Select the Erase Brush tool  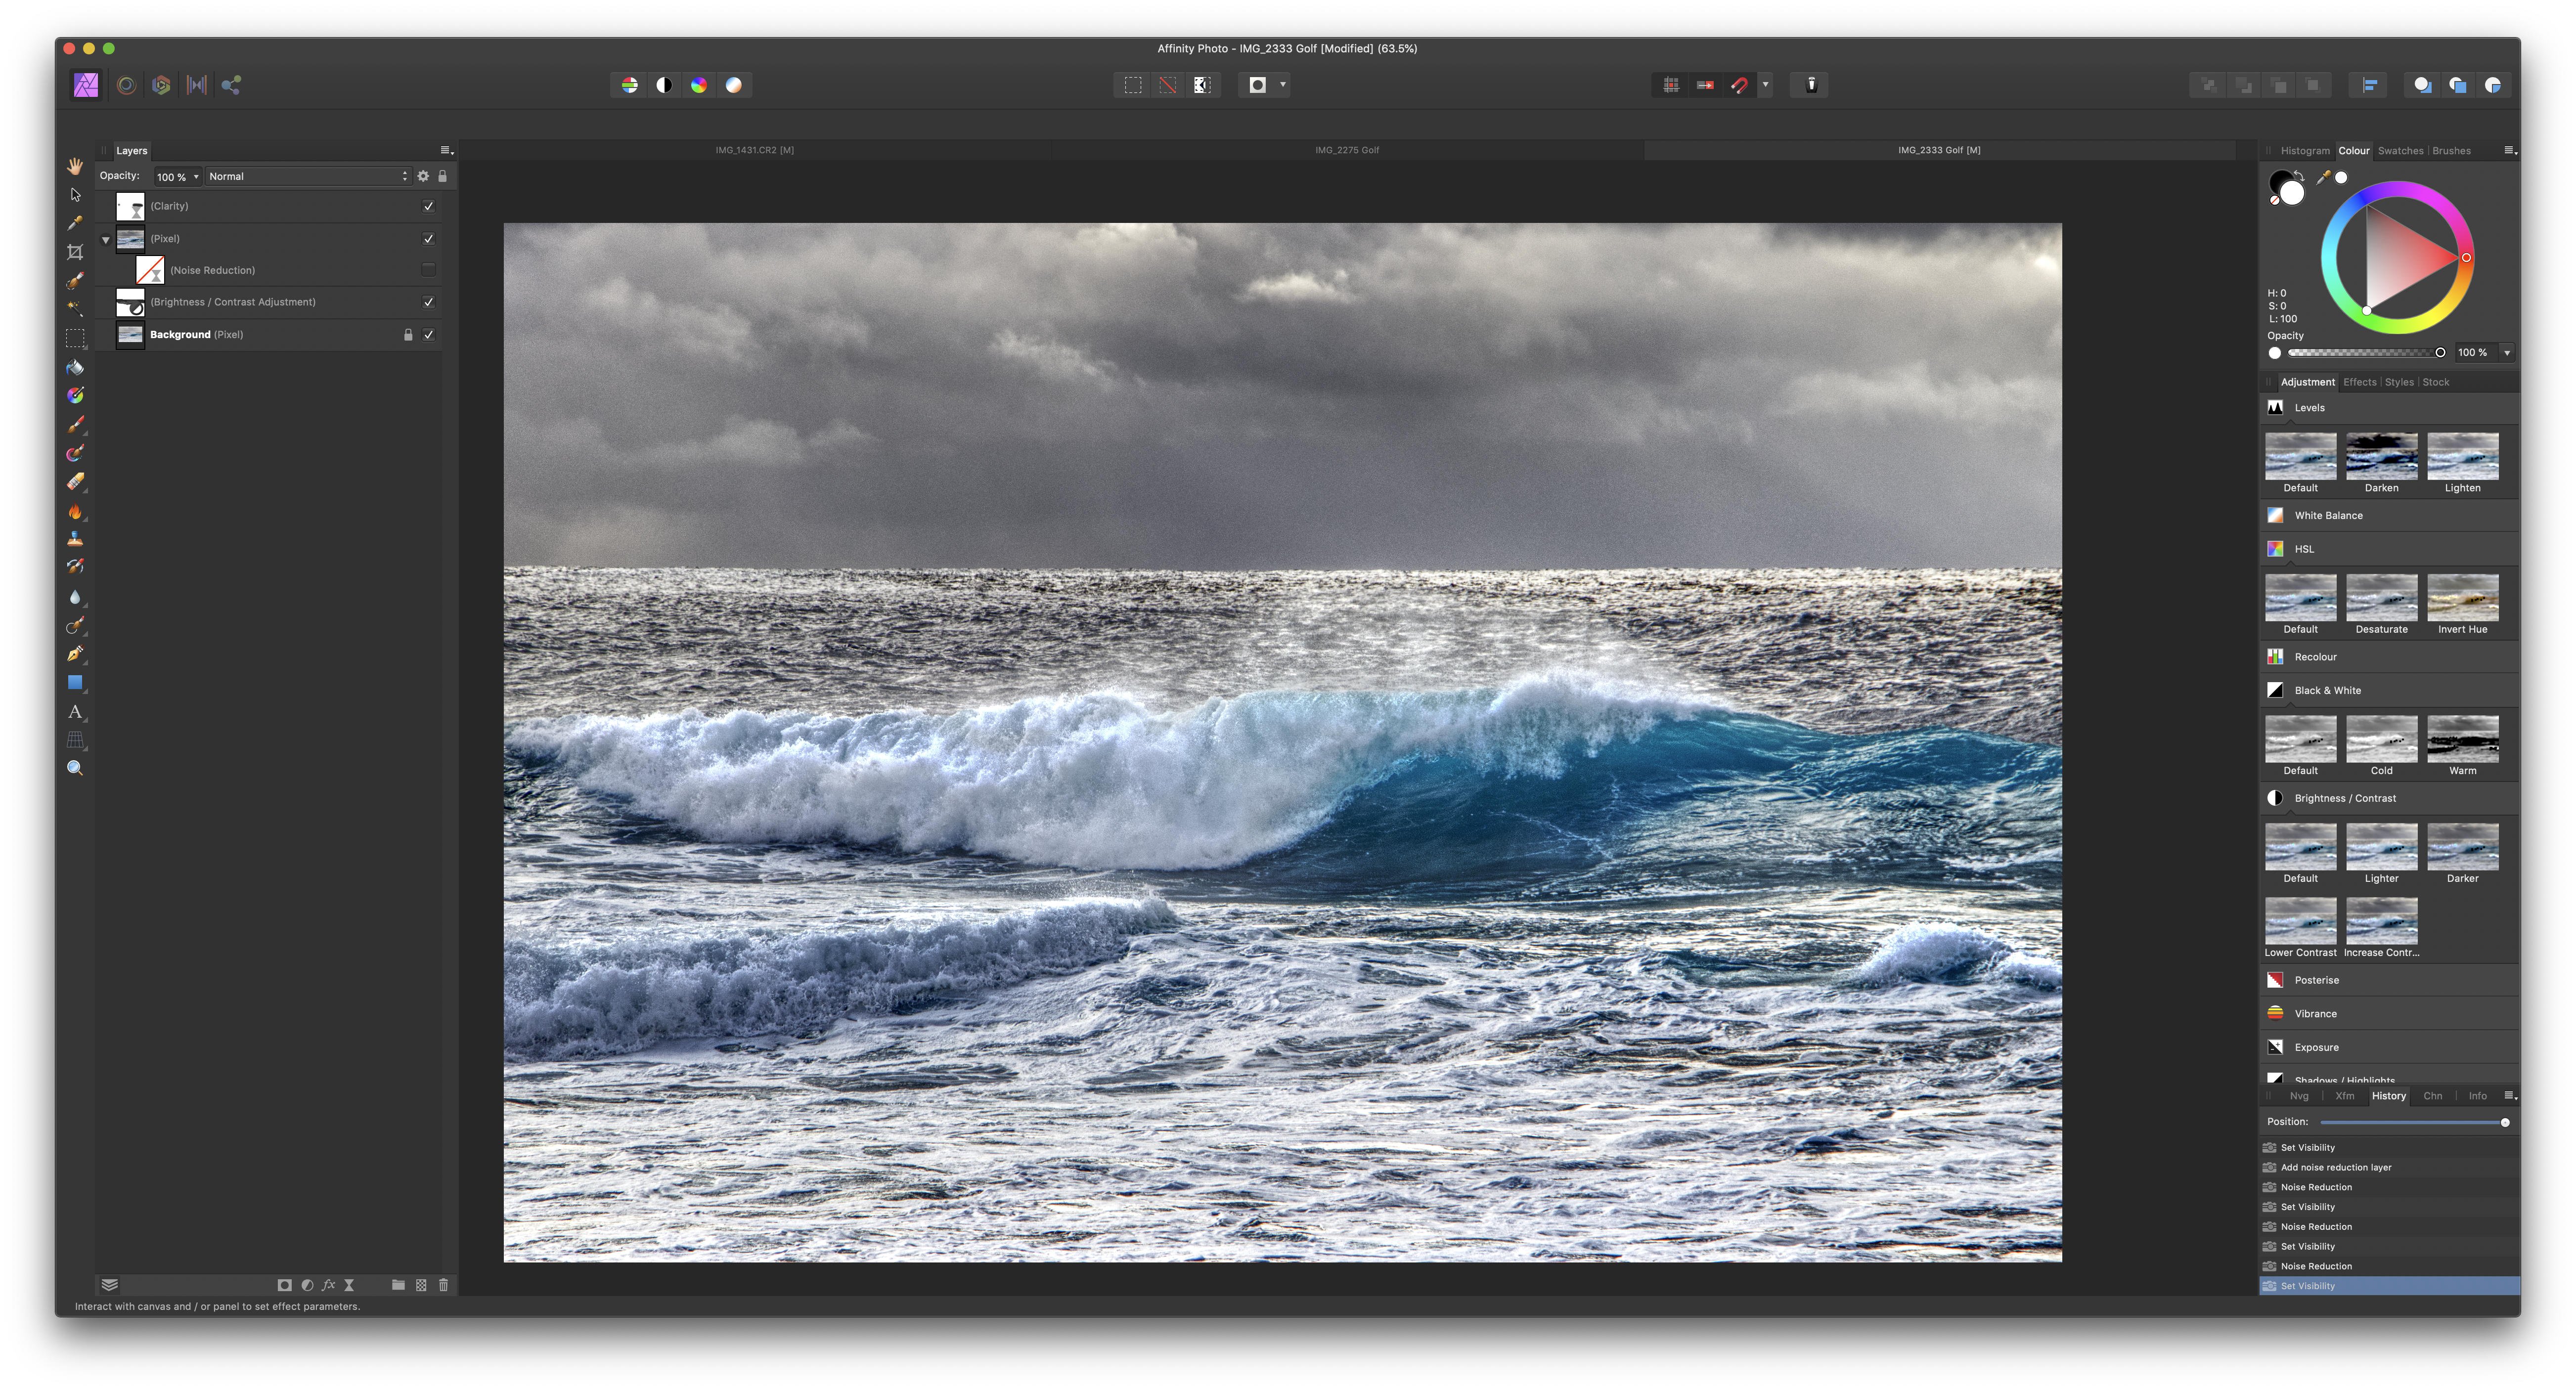[x=75, y=482]
